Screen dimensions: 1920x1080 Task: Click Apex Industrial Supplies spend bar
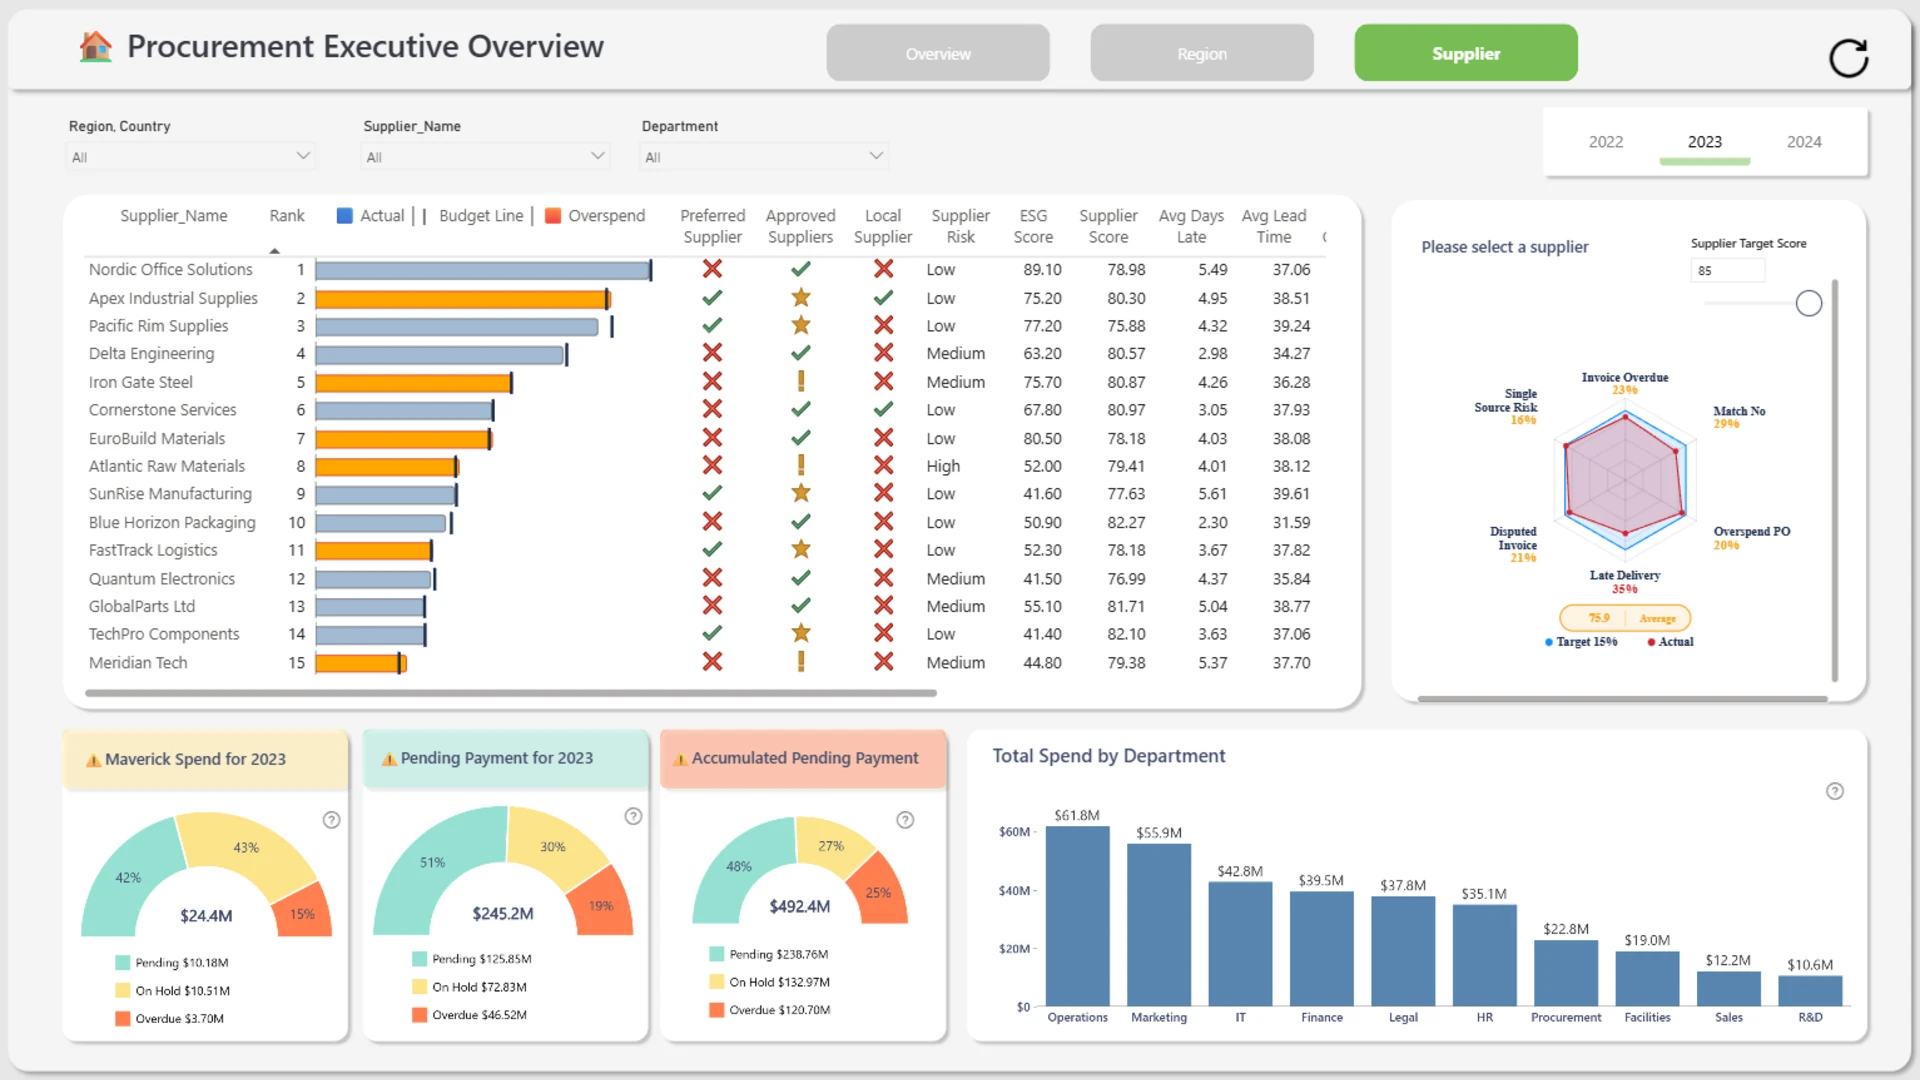click(x=462, y=298)
